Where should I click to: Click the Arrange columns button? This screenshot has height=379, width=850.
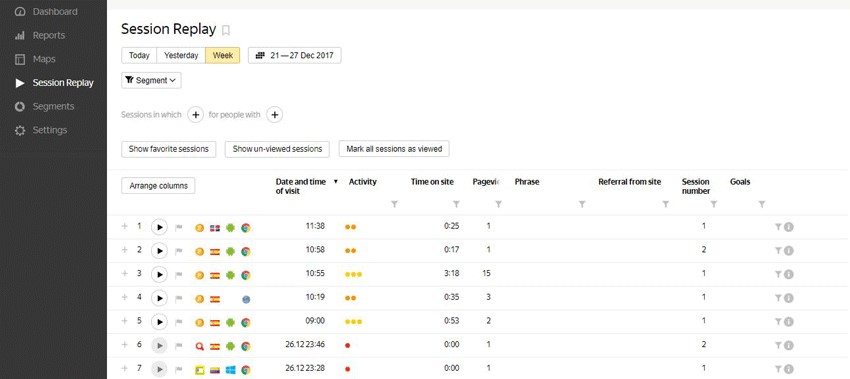click(158, 186)
